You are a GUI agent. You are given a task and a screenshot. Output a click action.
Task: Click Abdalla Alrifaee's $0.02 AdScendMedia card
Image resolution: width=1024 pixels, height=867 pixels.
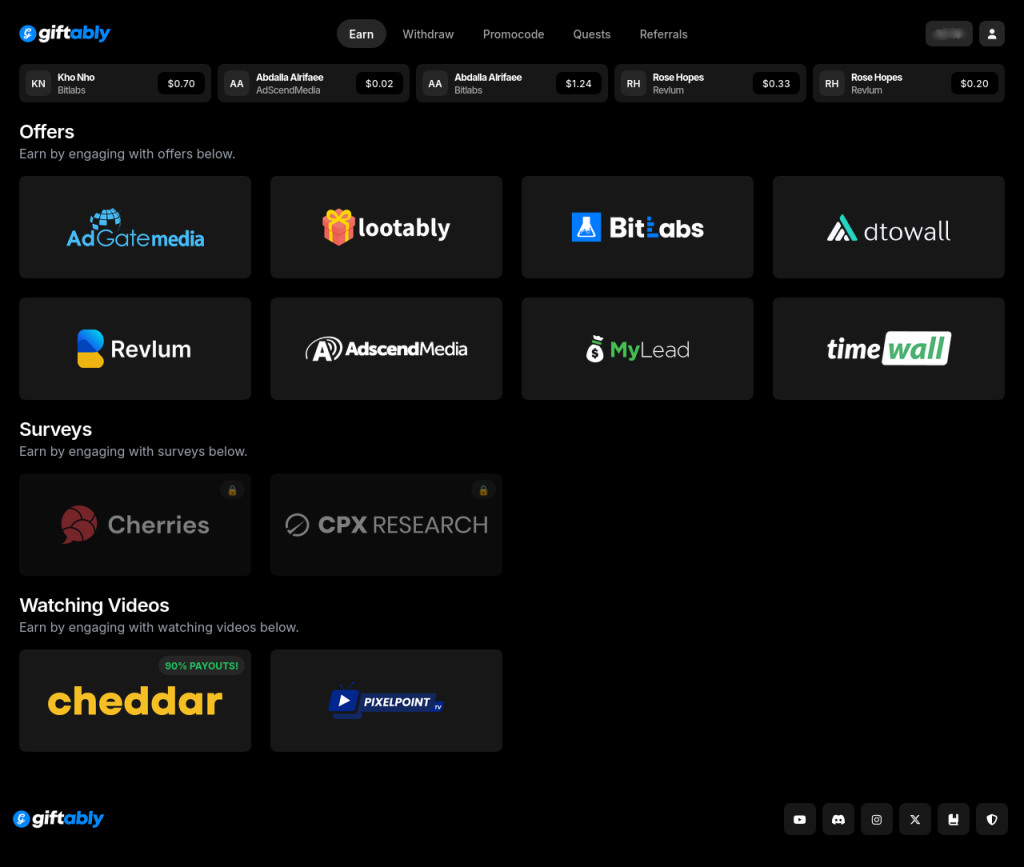coord(313,84)
